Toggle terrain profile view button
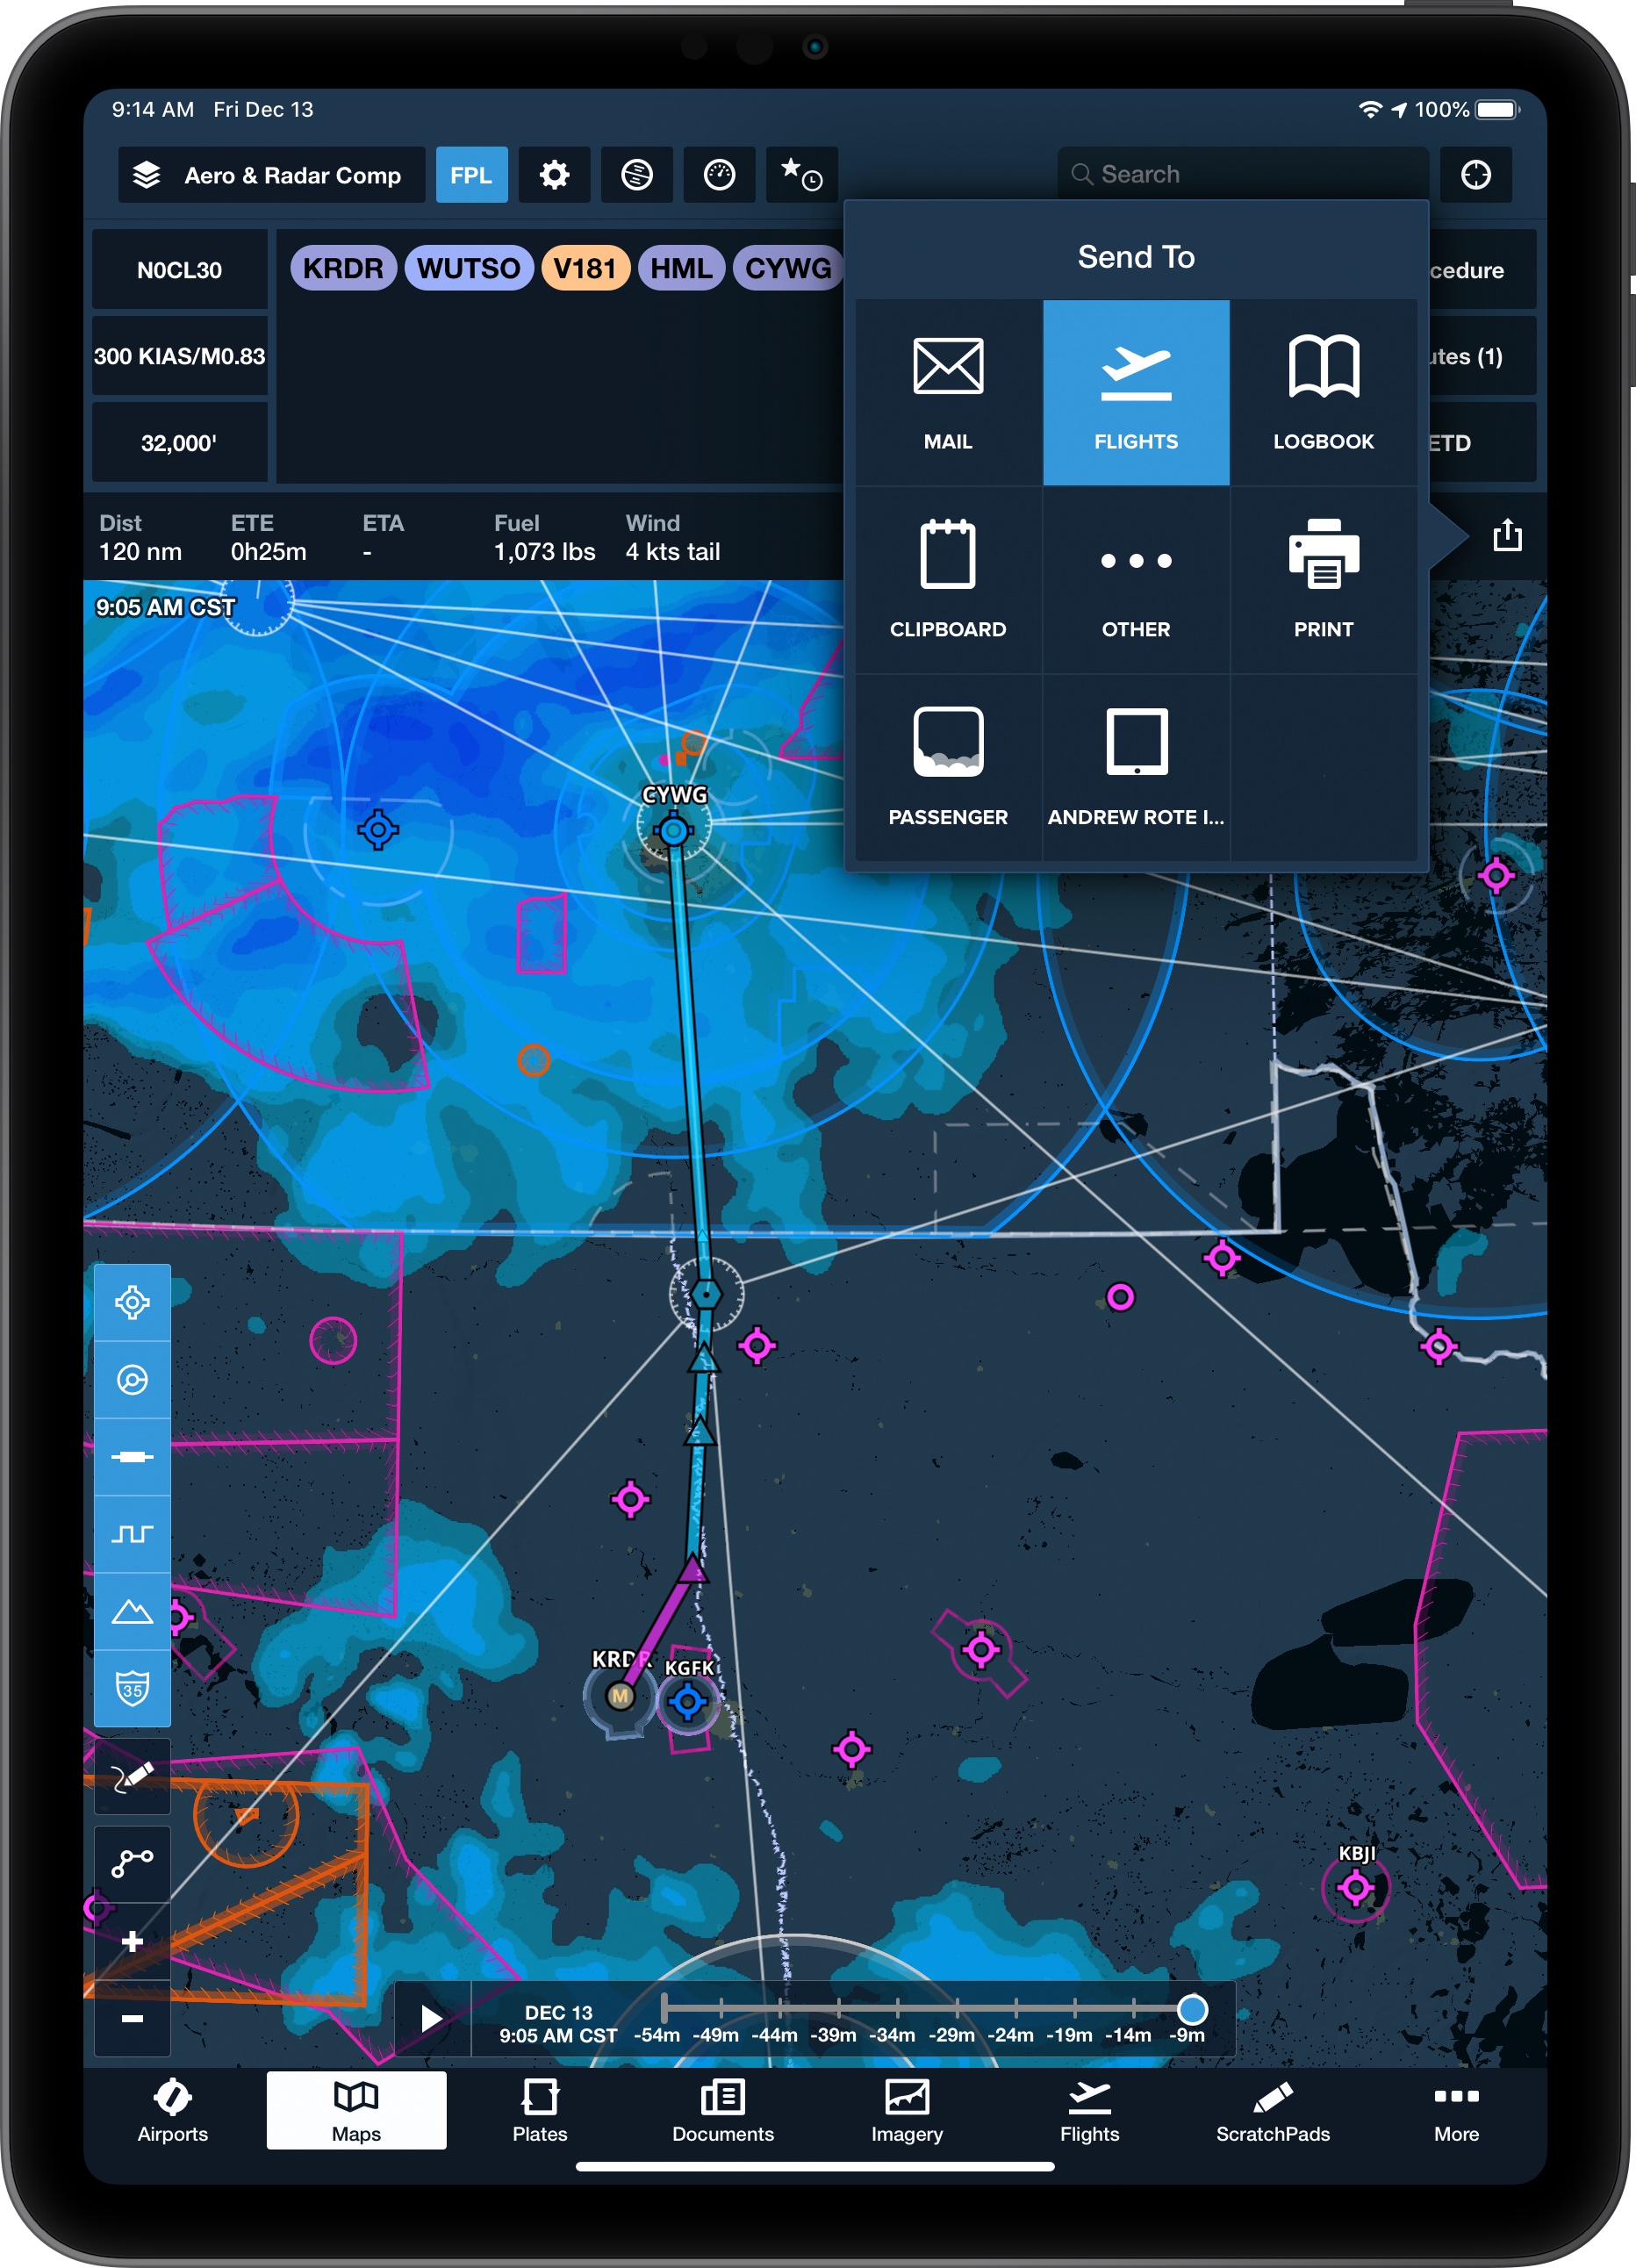The height and width of the screenshot is (2268, 1636). click(x=132, y=1611)
